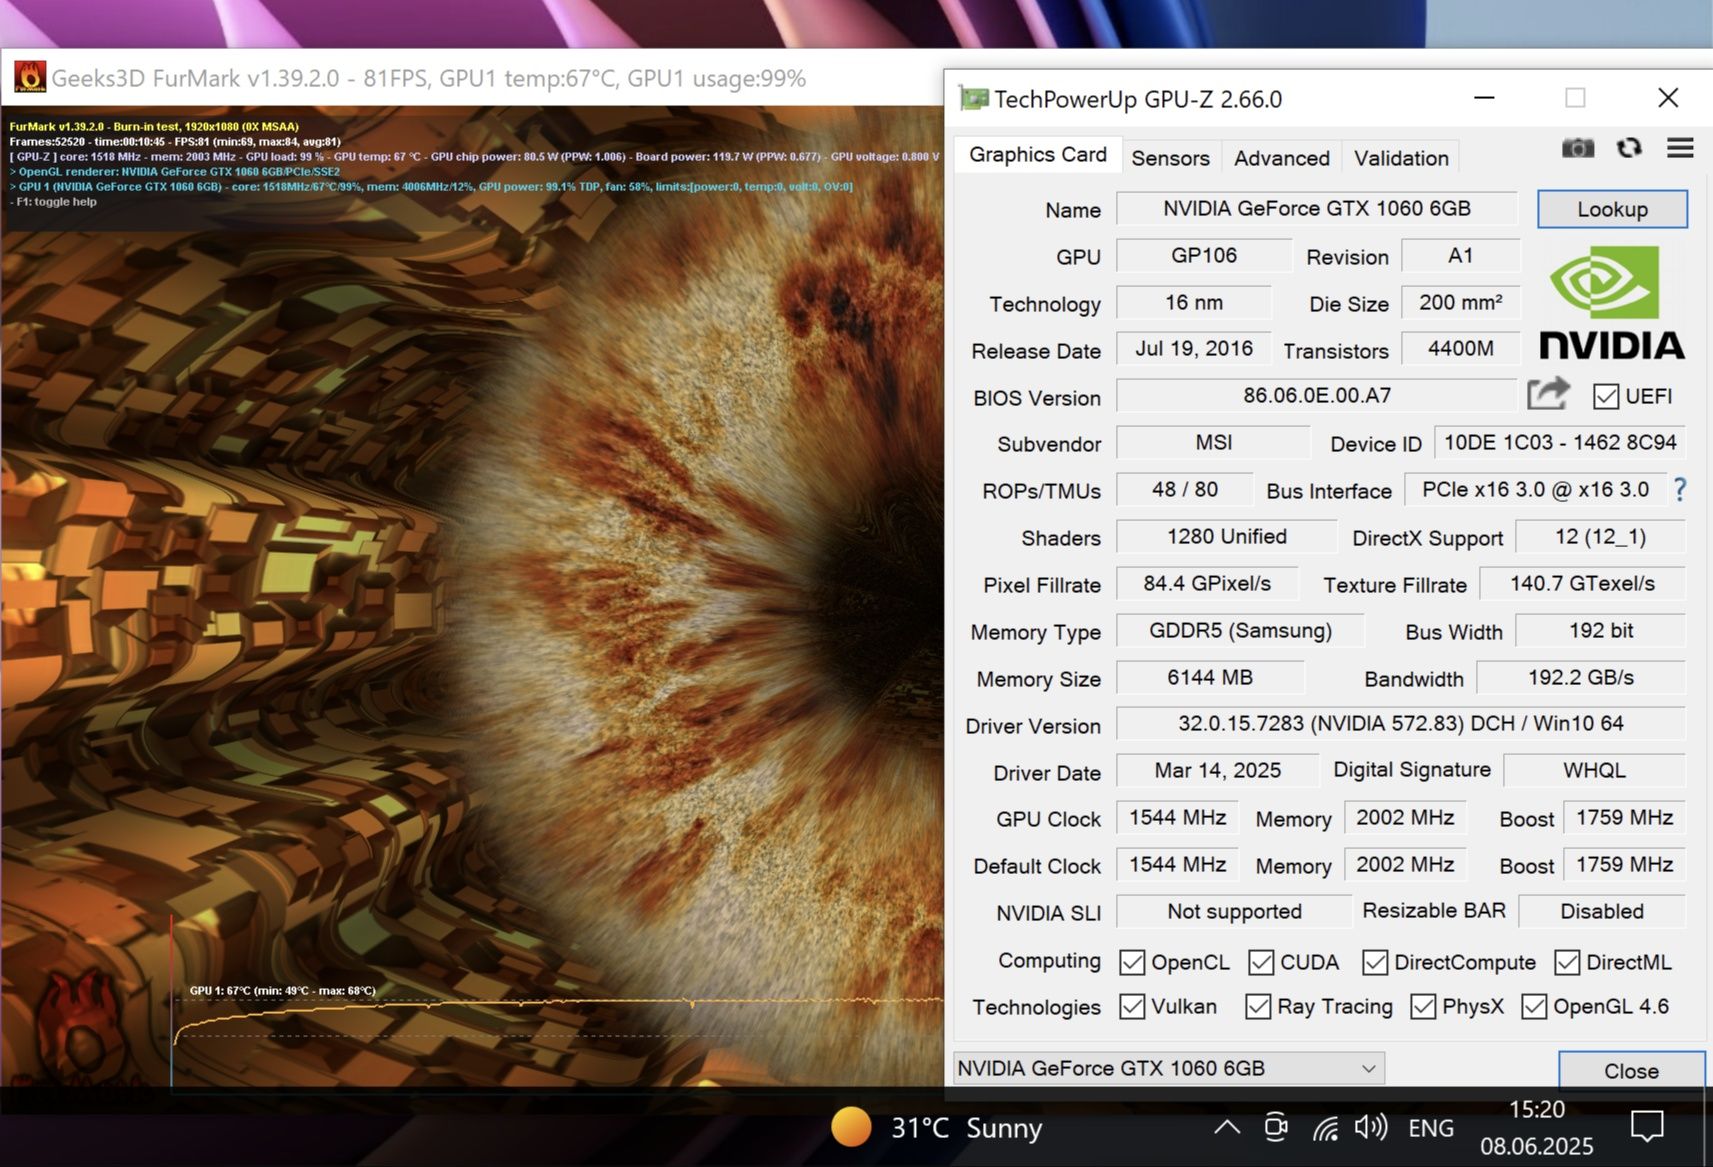Click the Mar 14, 2025 driver date value

1217,770
